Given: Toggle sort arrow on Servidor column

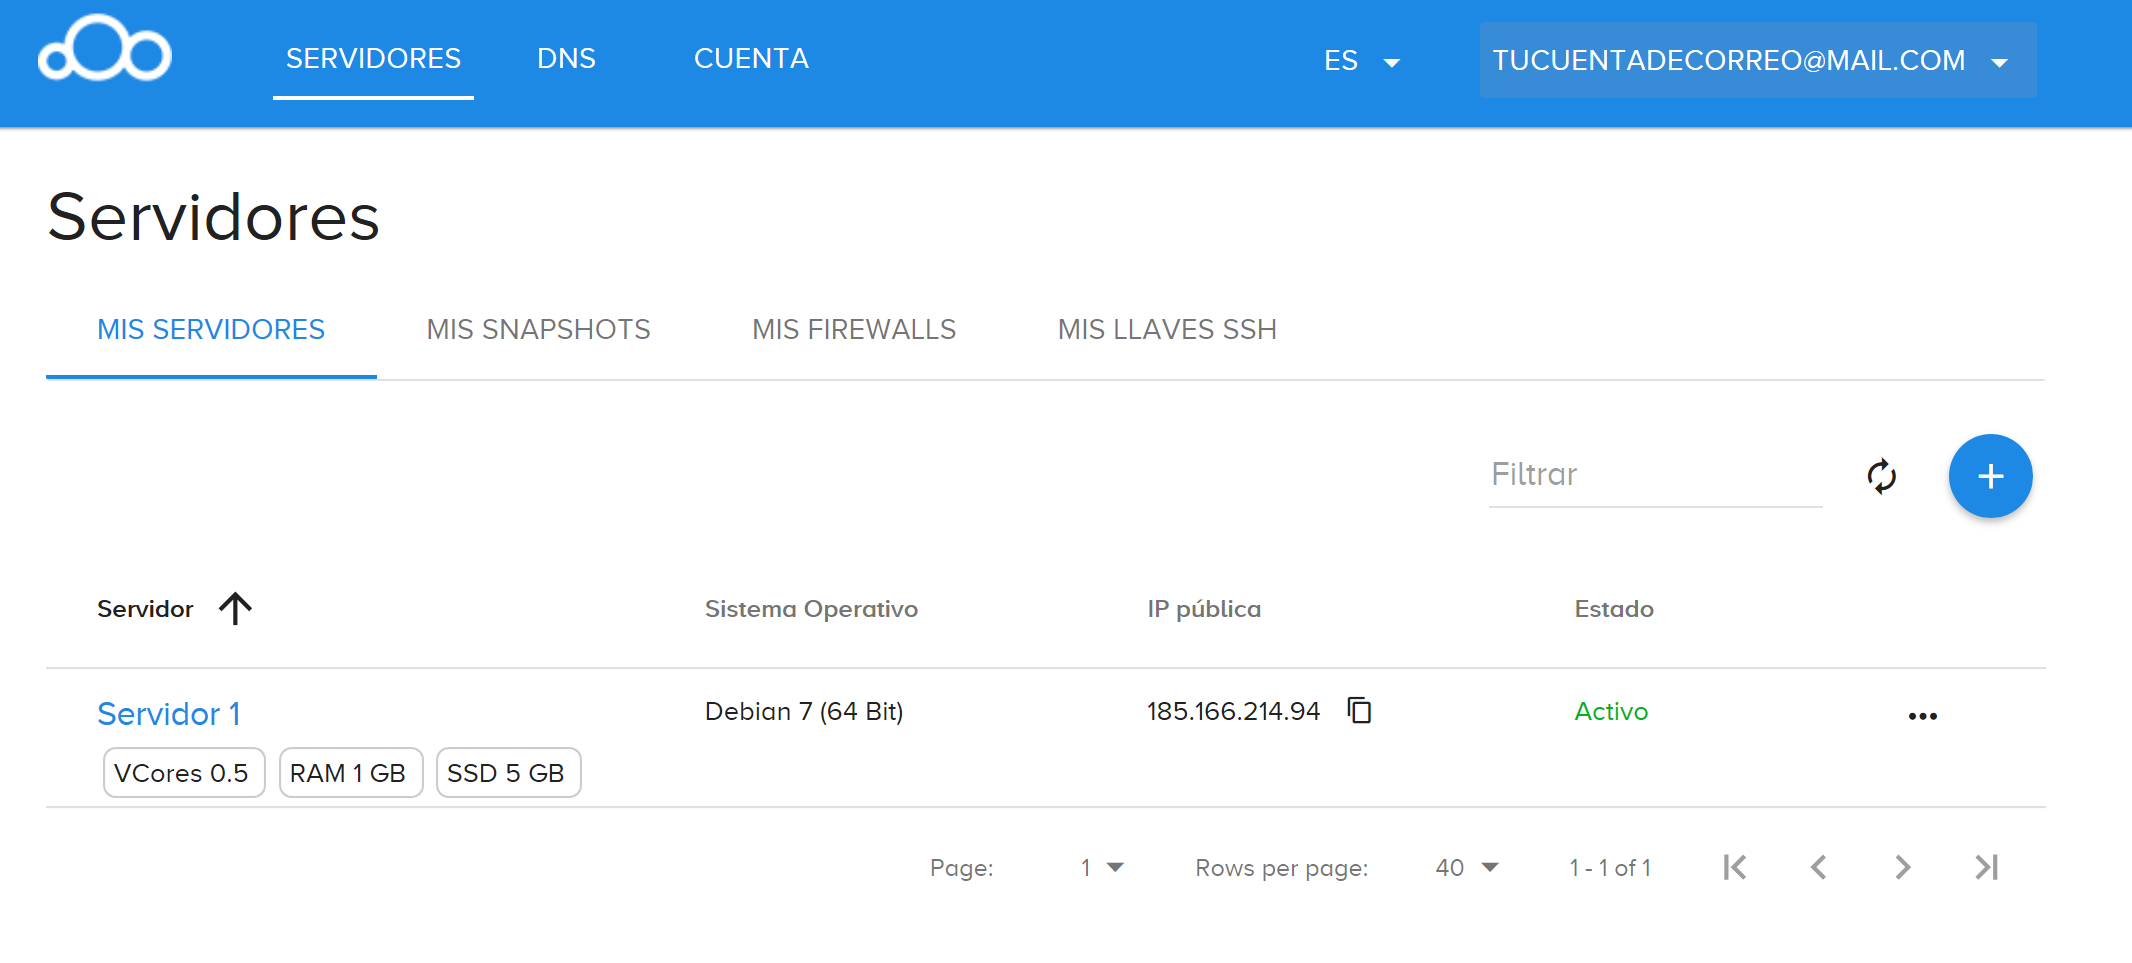Looking at the screenshot, I should click(x=235, y=608).
